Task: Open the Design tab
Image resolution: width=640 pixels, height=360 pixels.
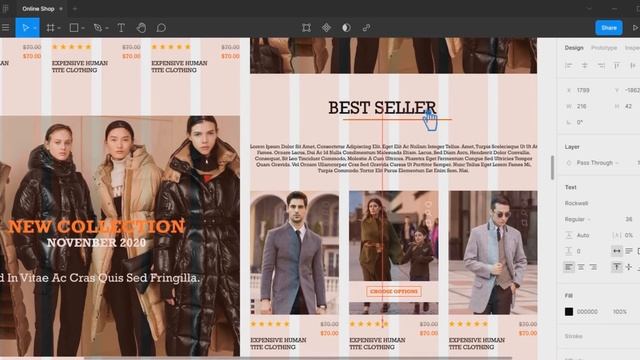Action: [574, 48]
